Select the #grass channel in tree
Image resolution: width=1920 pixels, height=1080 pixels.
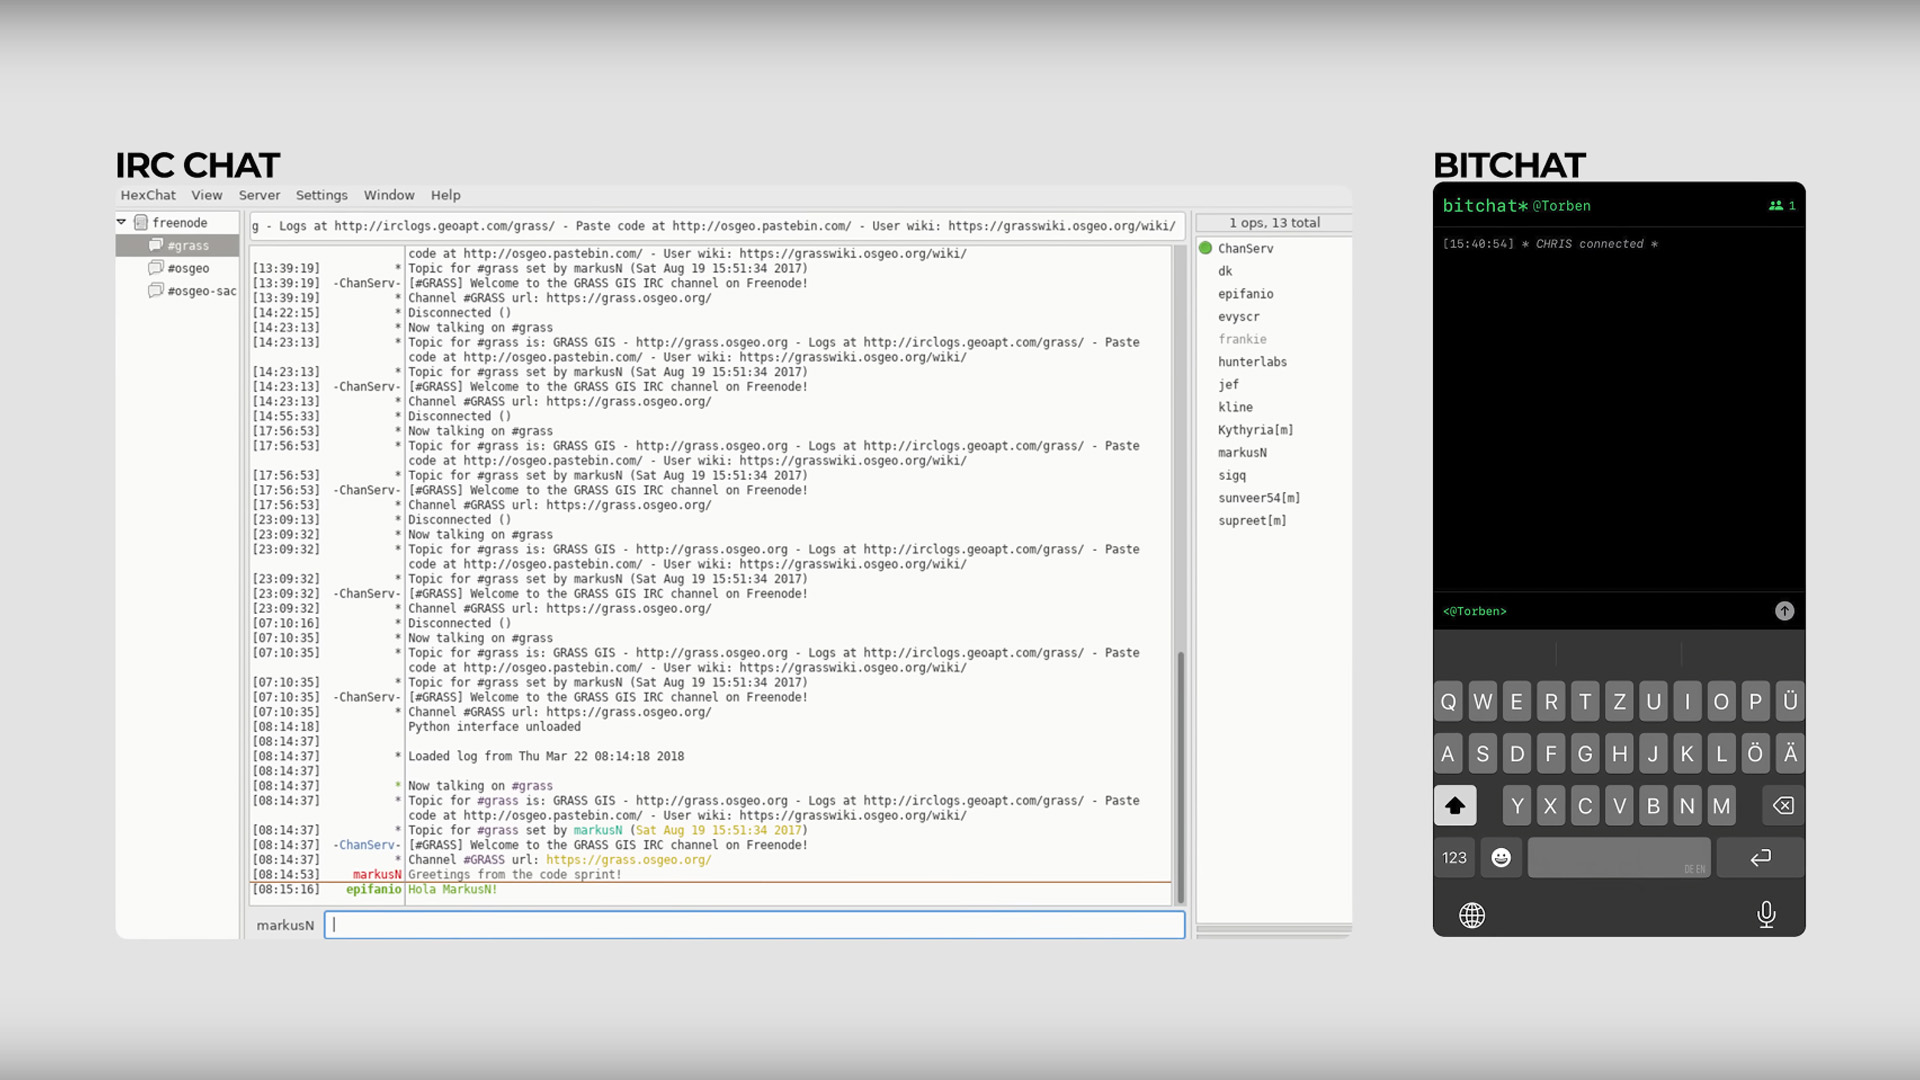[188, 245]
